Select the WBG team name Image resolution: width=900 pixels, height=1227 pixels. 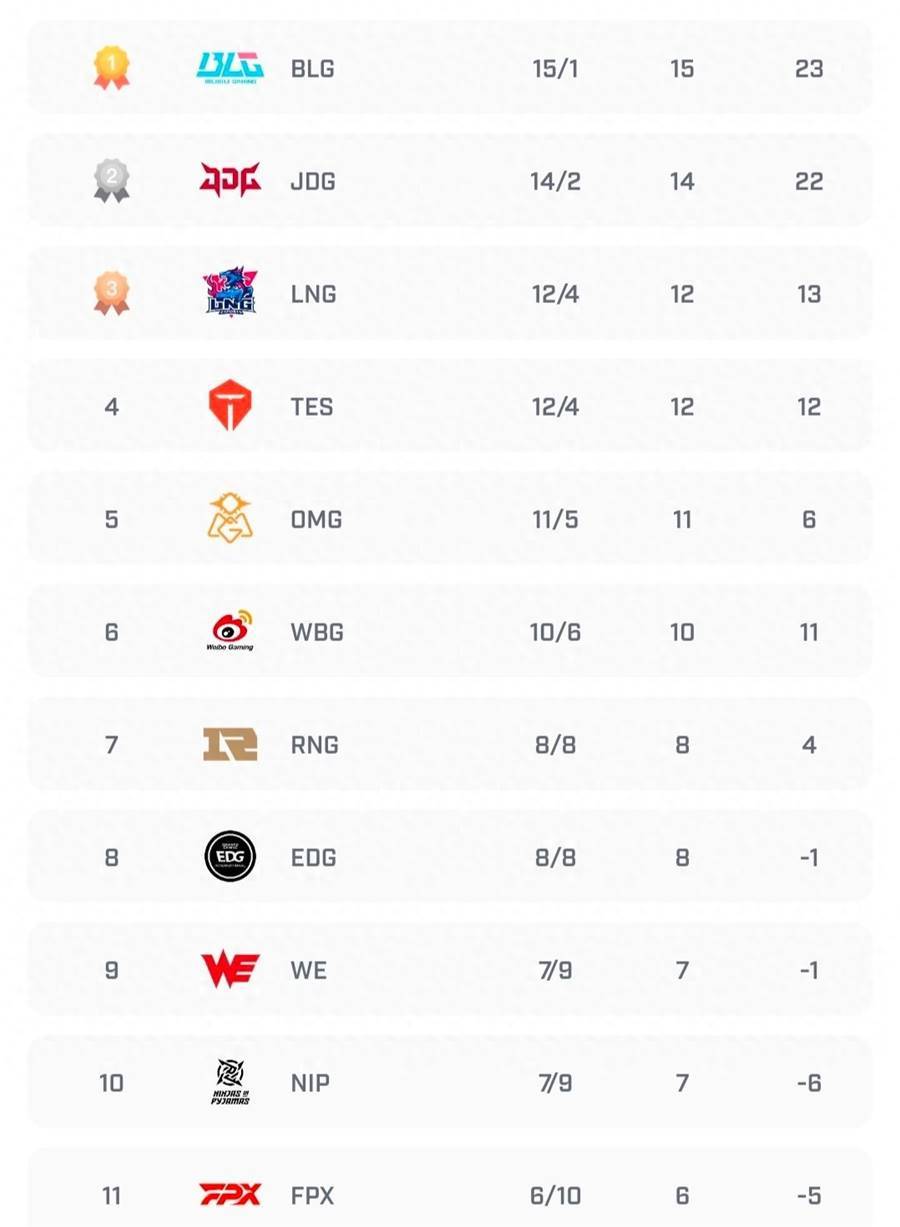[317, 632]
